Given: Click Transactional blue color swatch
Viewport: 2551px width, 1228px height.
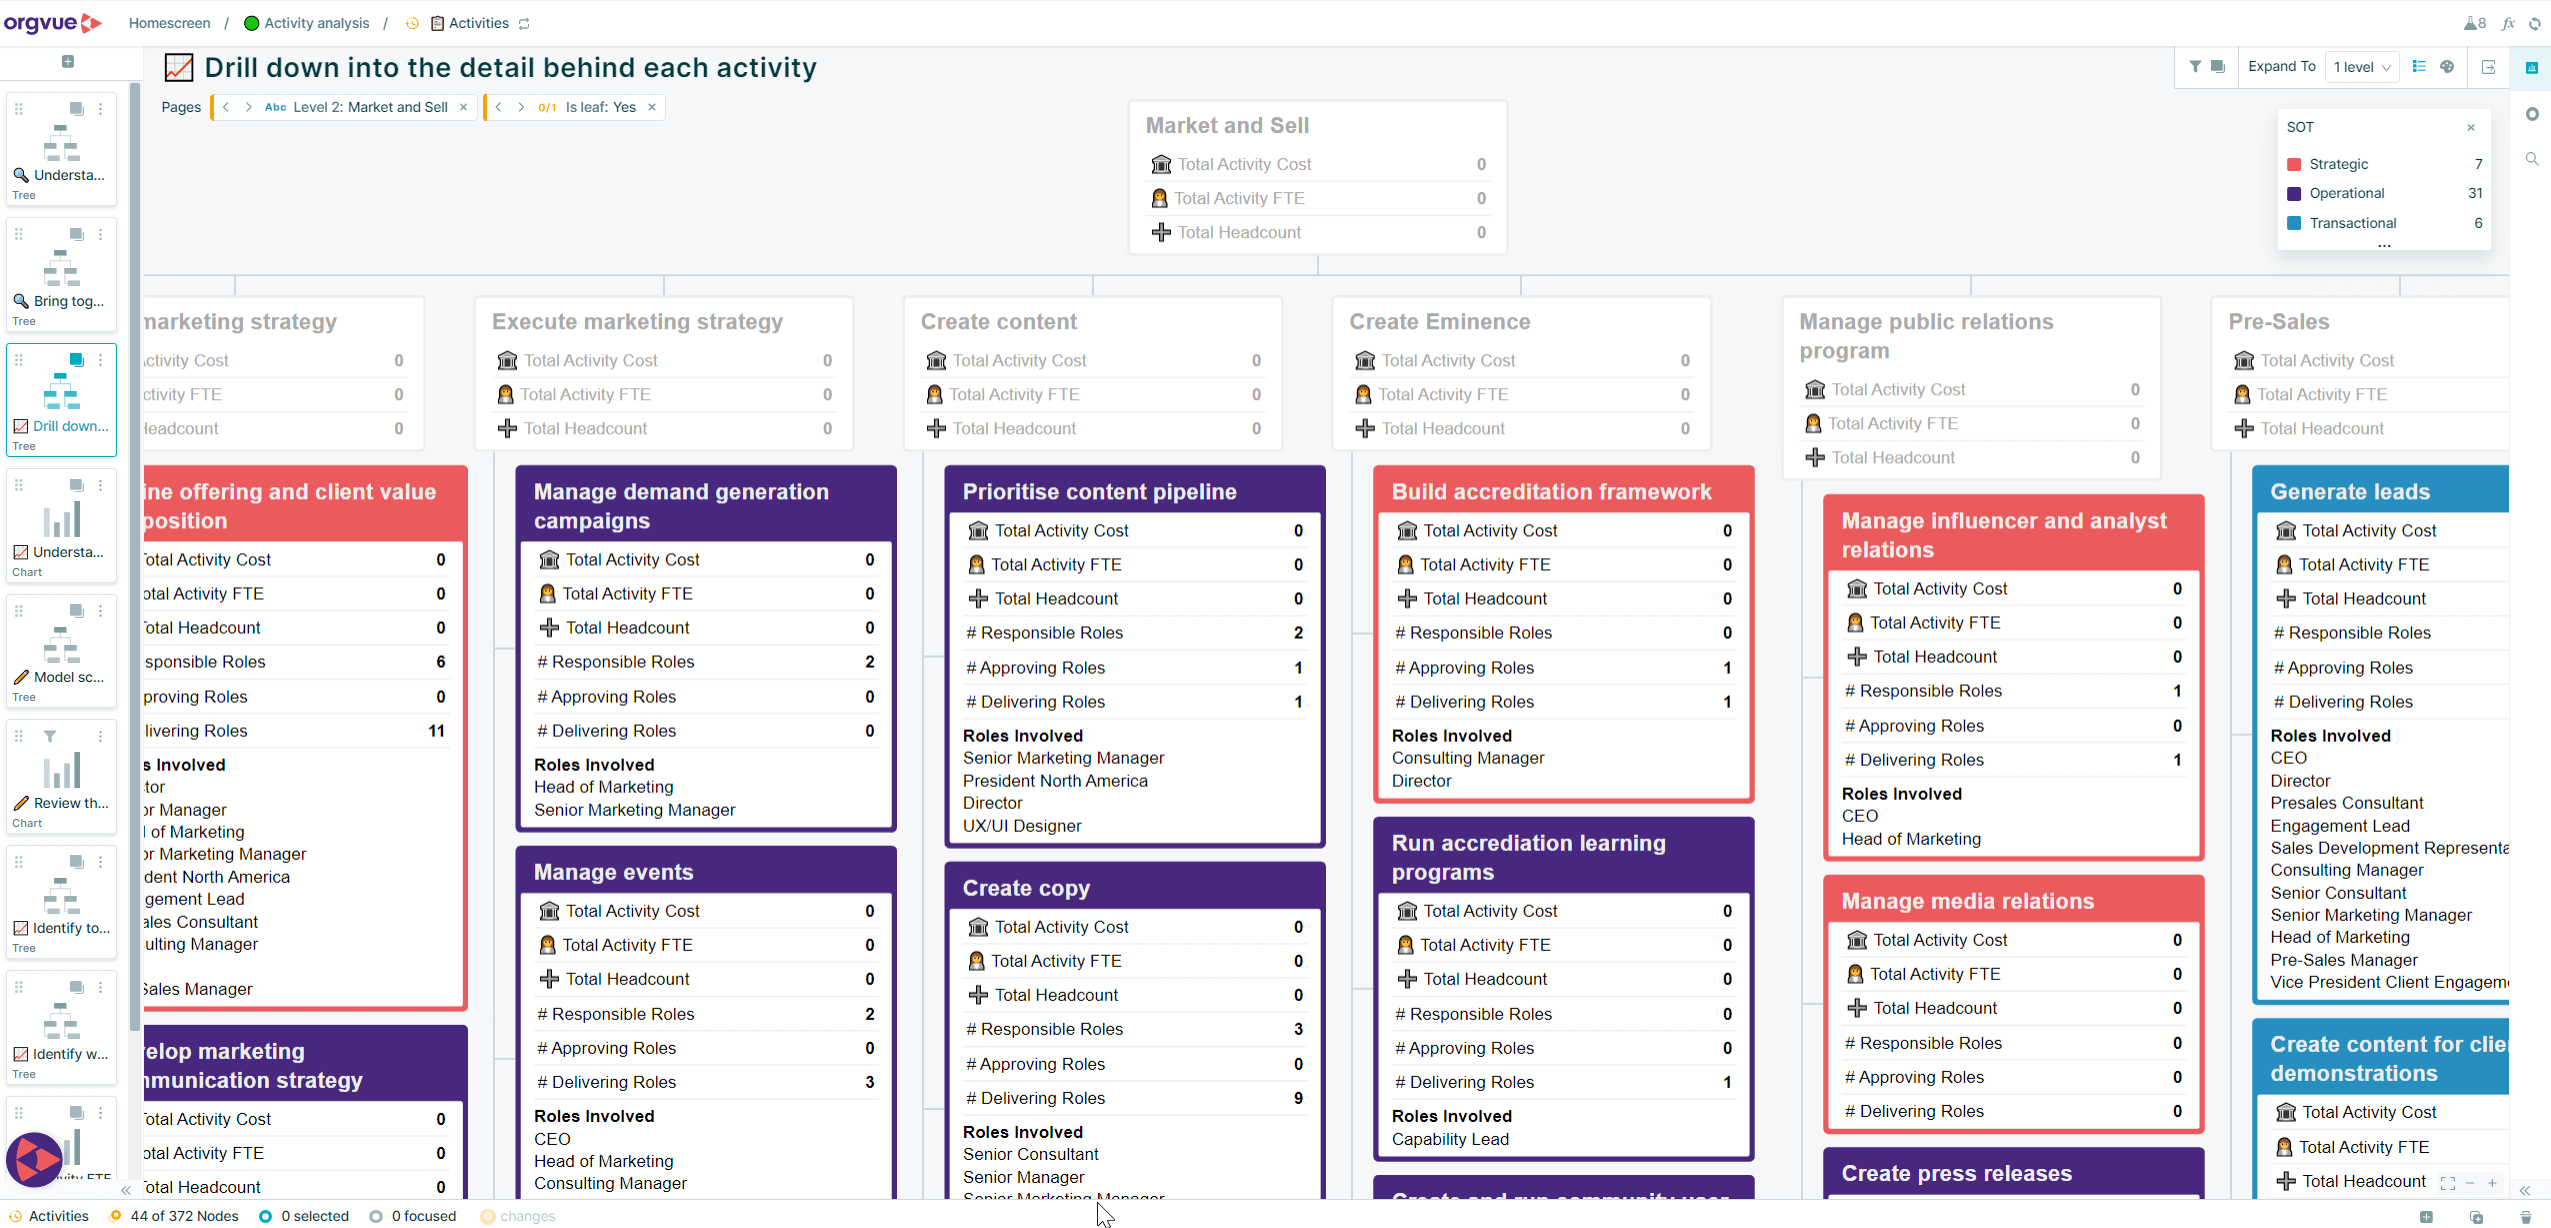Looking at the screenshot, I should (2294, 223).
